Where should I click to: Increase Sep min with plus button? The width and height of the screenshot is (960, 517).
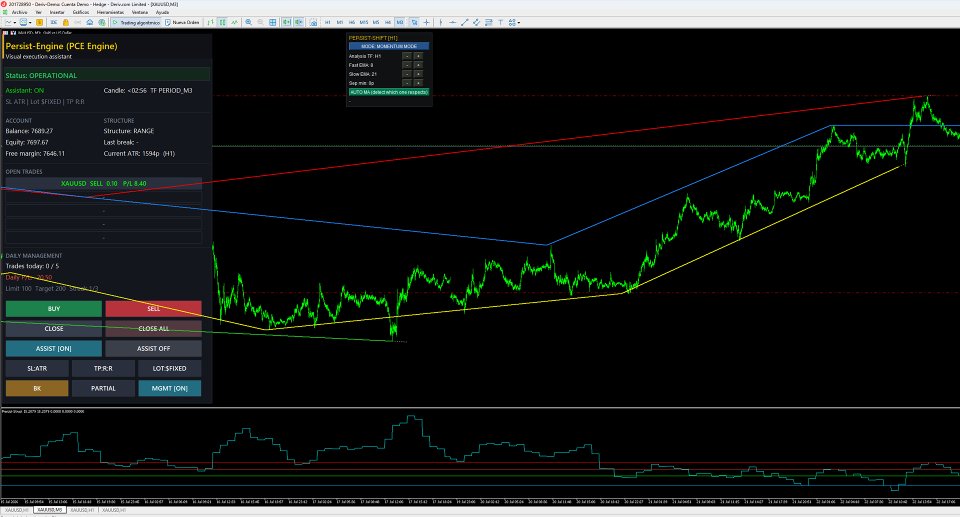tap(418, 83)
